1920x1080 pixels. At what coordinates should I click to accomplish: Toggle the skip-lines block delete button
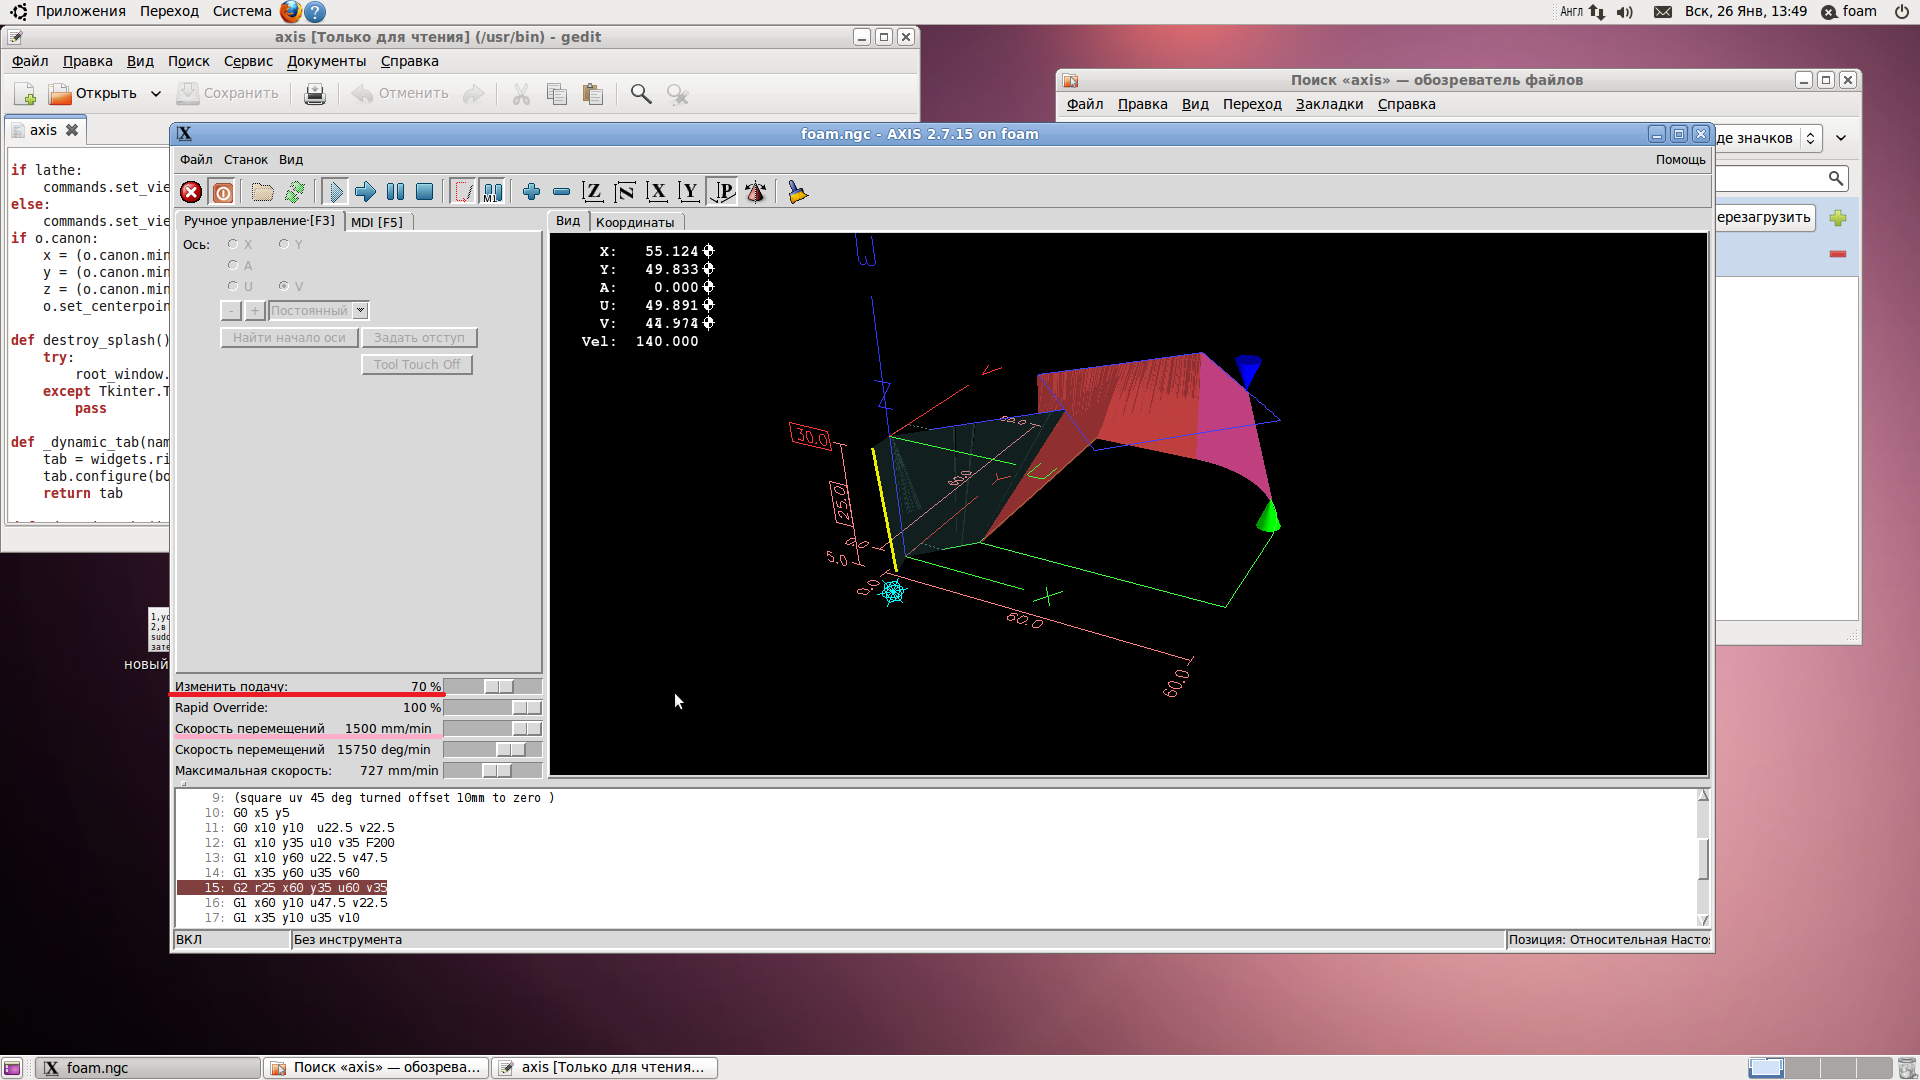[x=463, y=192]
